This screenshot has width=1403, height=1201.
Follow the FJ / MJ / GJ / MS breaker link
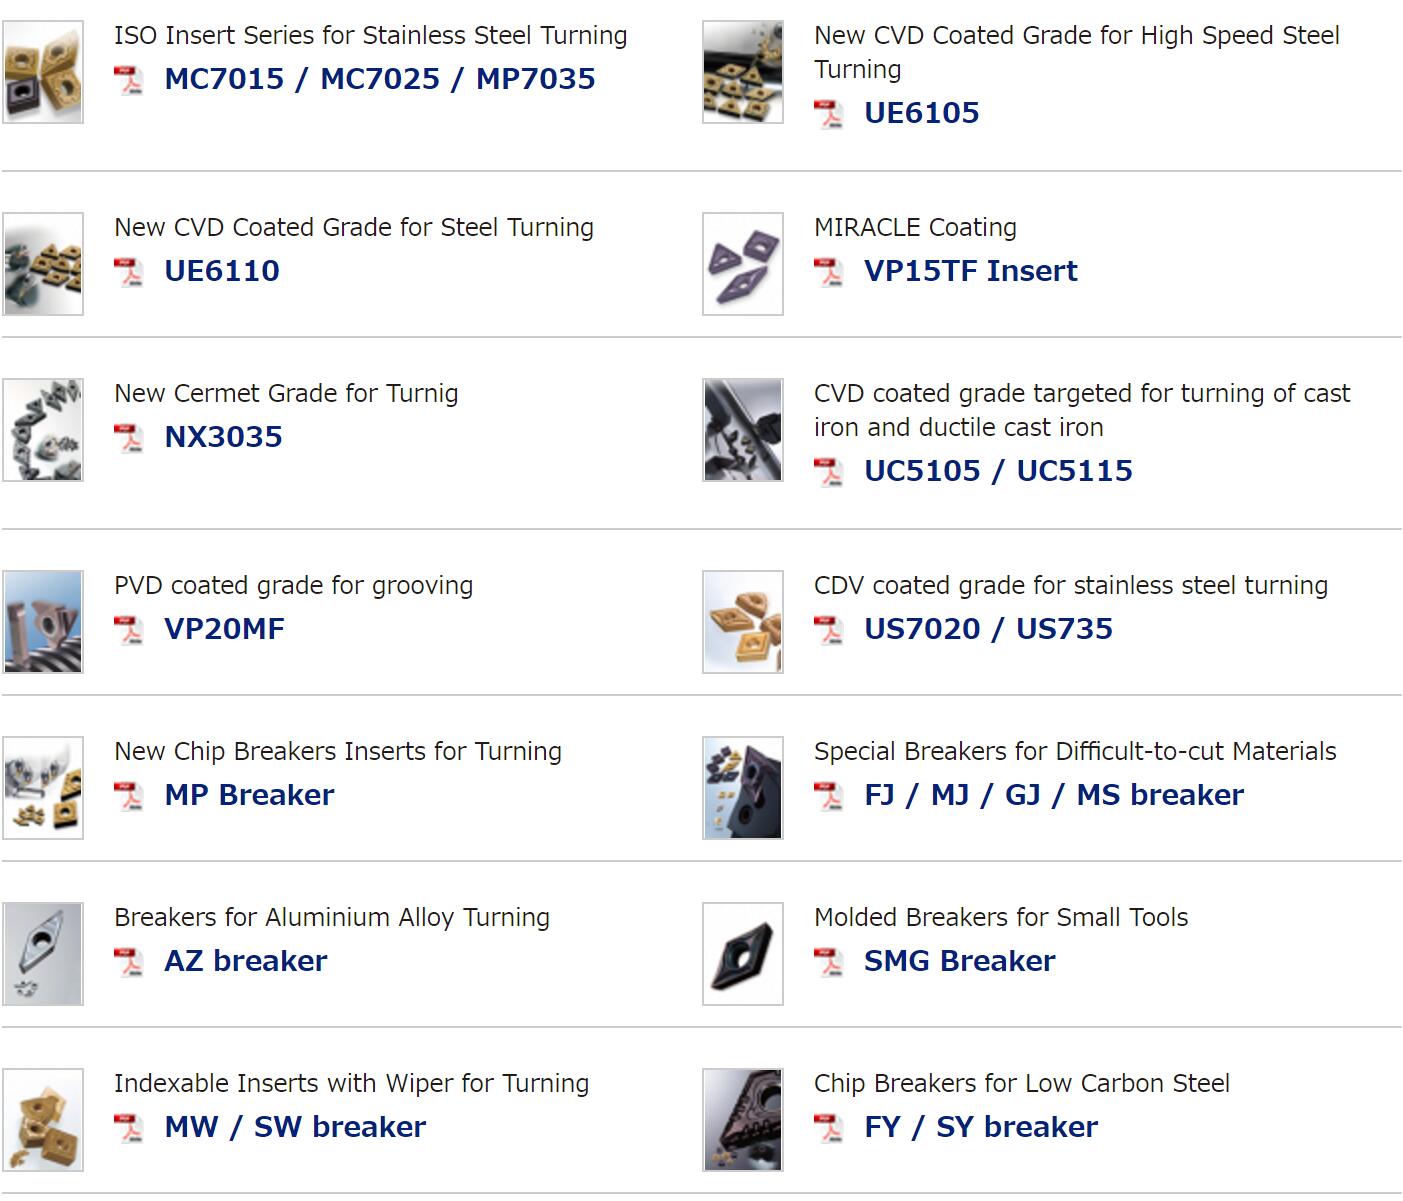point(1054,795)
